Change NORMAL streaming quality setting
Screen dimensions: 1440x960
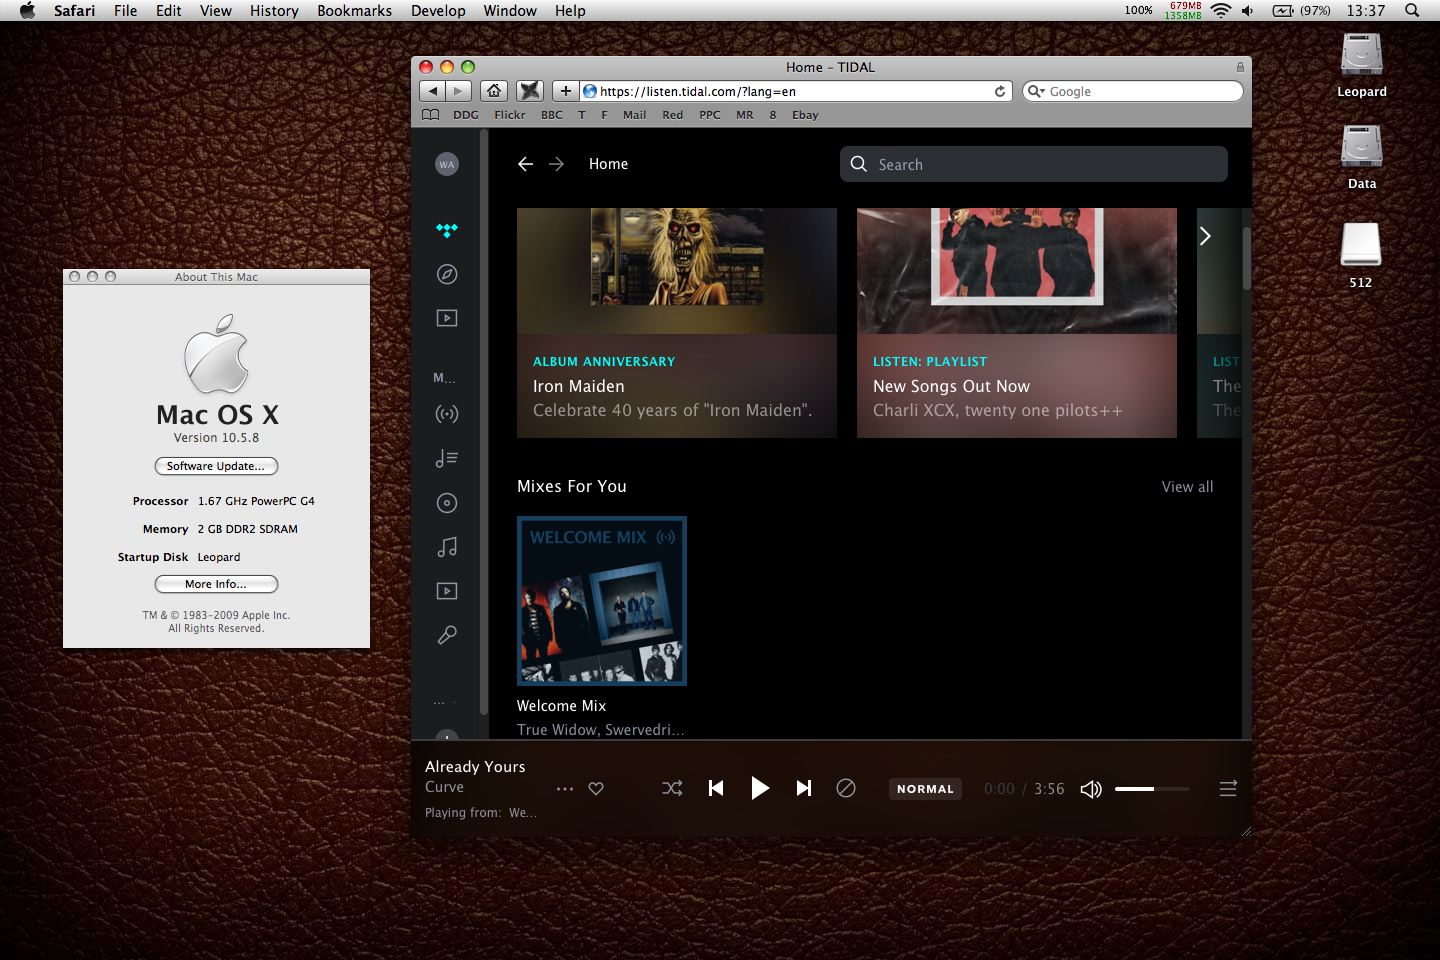click(925, 789)
